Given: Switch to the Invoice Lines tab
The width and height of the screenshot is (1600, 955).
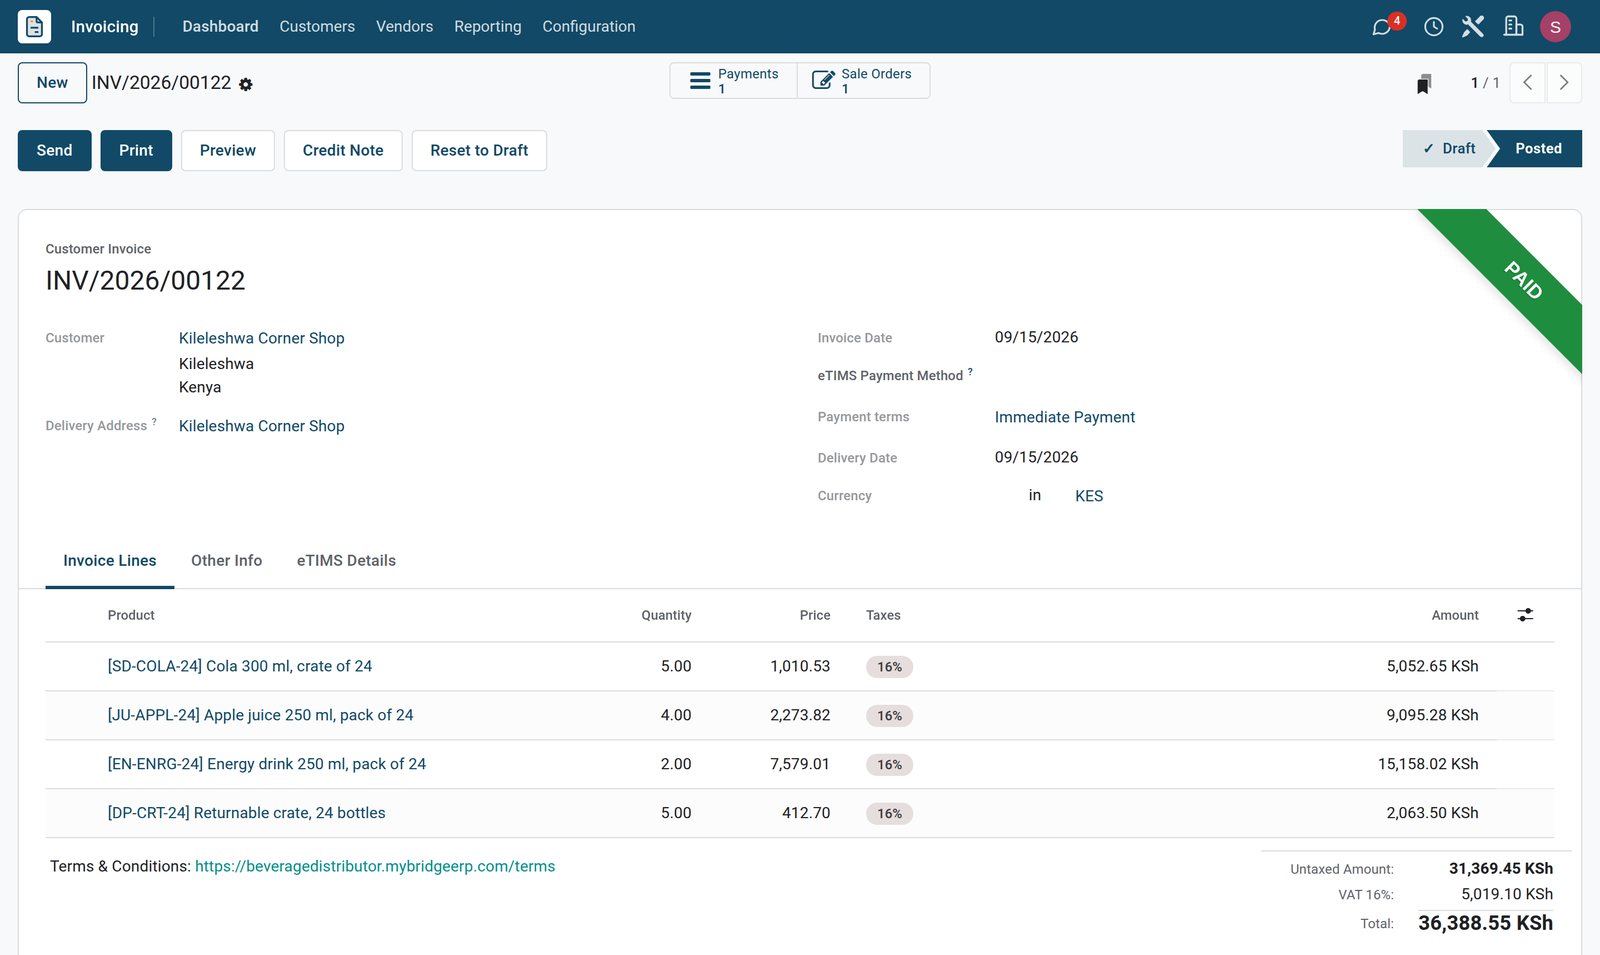Looking at the screenshot, I should (x=110, y=561).
